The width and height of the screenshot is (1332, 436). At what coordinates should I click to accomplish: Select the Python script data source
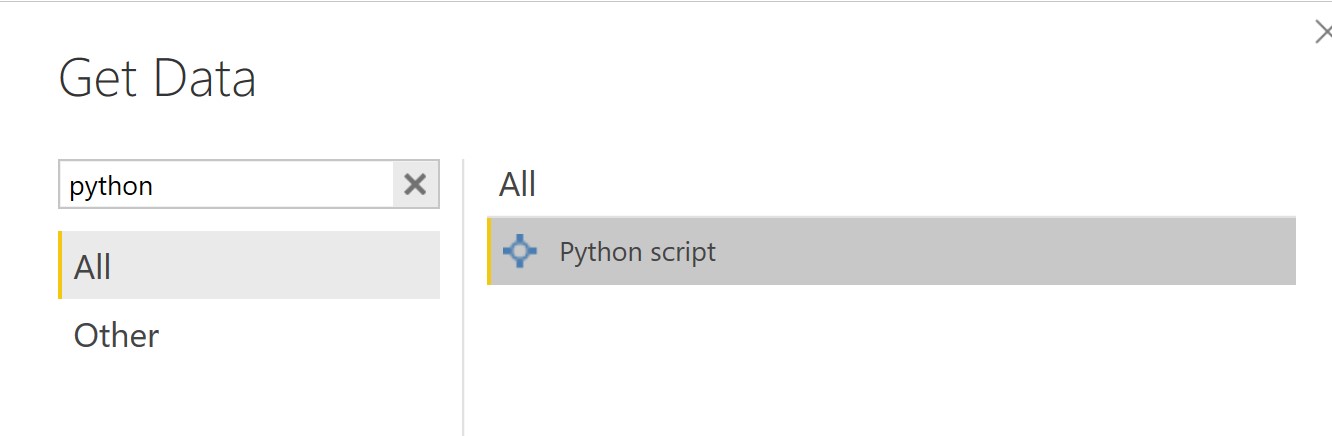click(891, 251)
